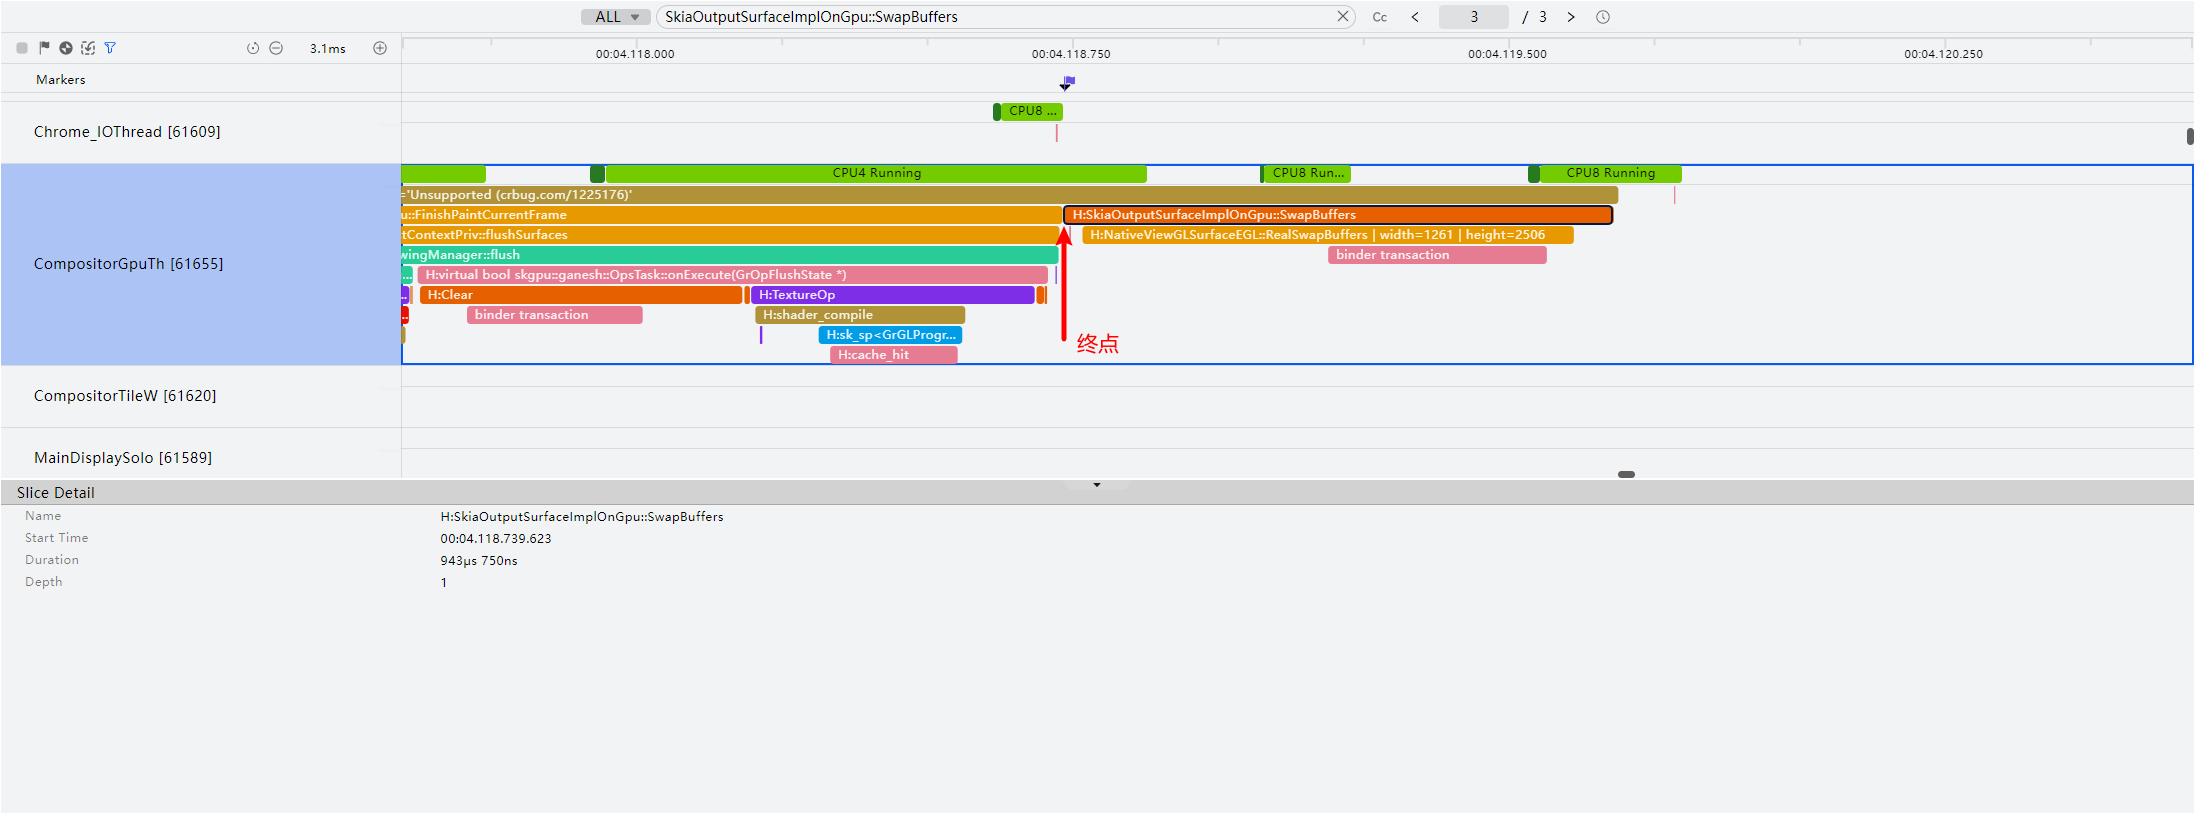Screen dimensions: 2194x815
Task: Go to previous search result arrow
Action: point(1415,17)
